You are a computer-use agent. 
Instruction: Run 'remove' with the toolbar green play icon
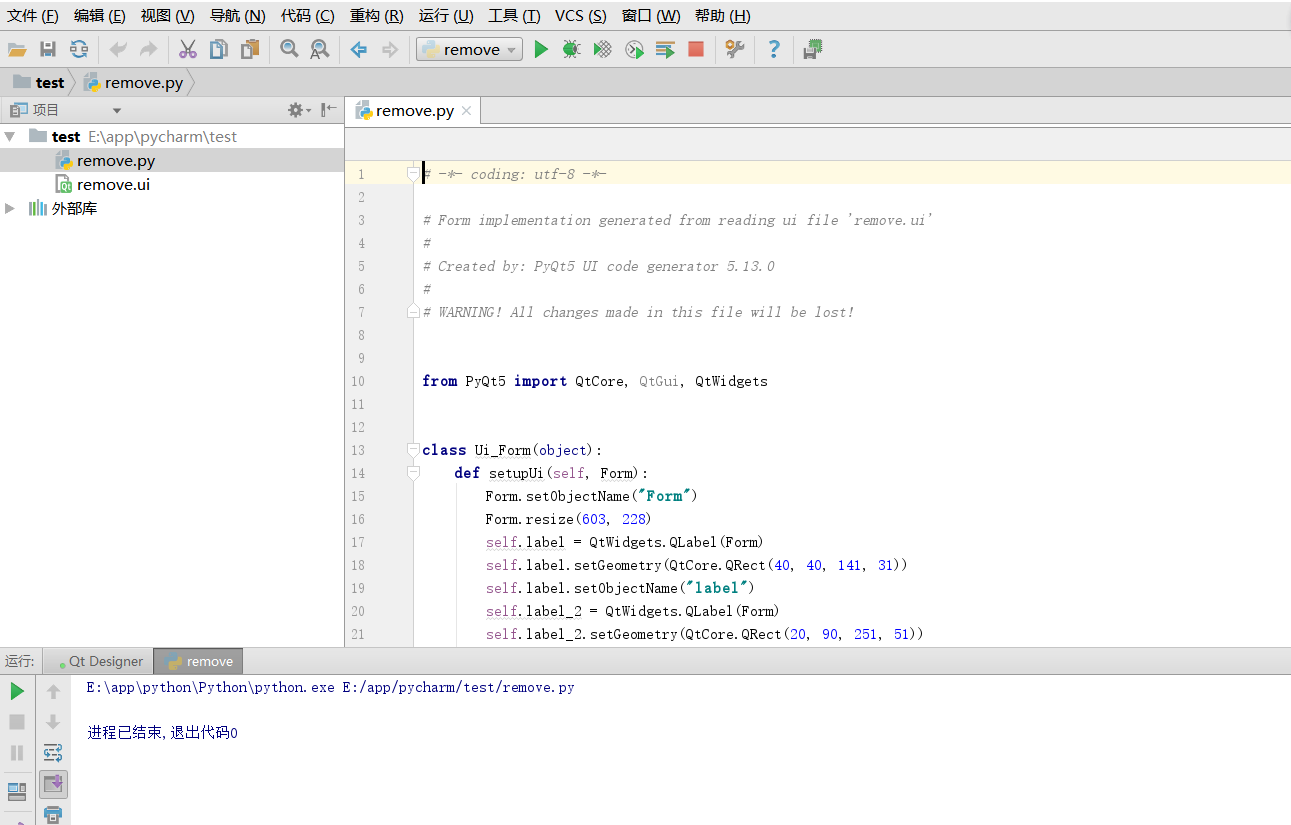541,49
